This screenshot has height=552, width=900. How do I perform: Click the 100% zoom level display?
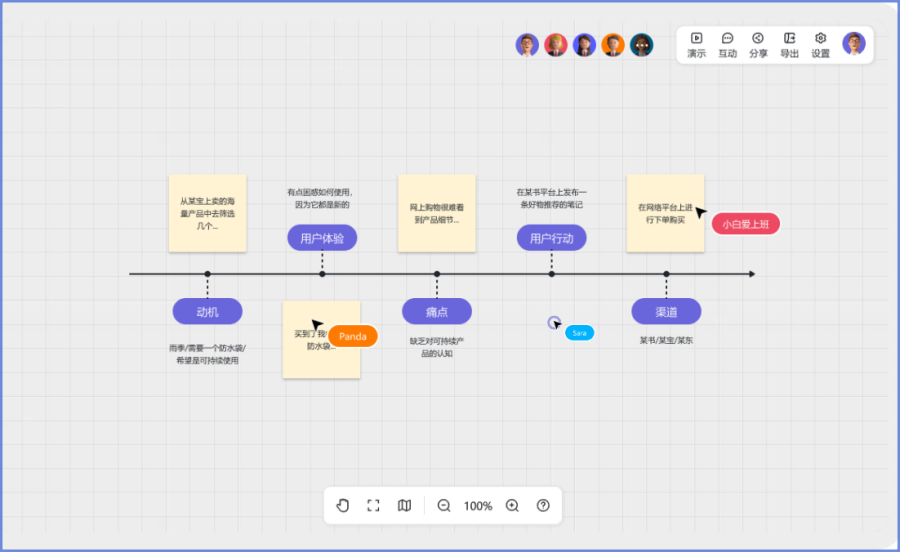(x=478, y=506)
